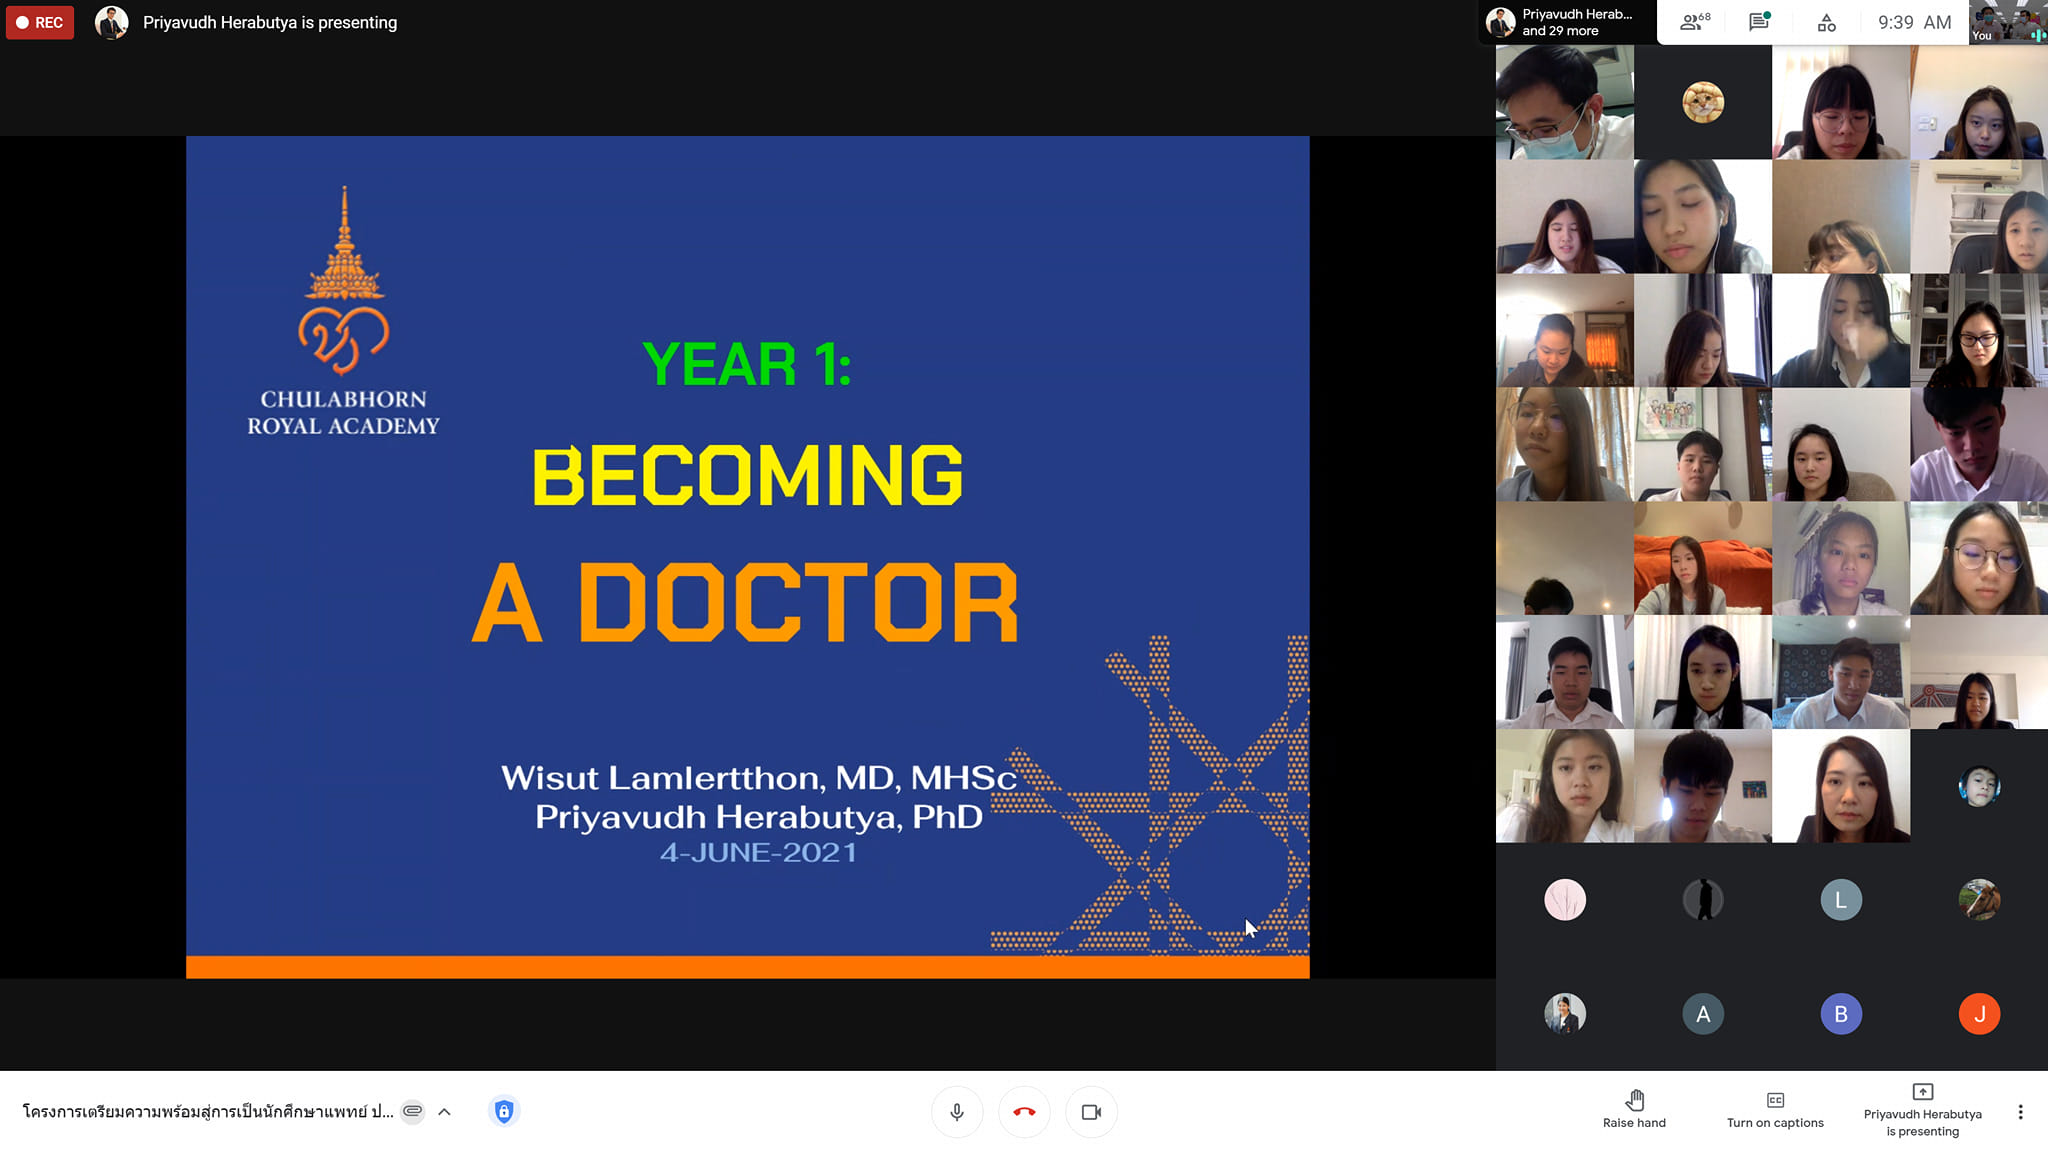This screenshot has height=1152, width=2048.
Task: Click the meeting title in Thai text
Action: (x=207, y=1112)
